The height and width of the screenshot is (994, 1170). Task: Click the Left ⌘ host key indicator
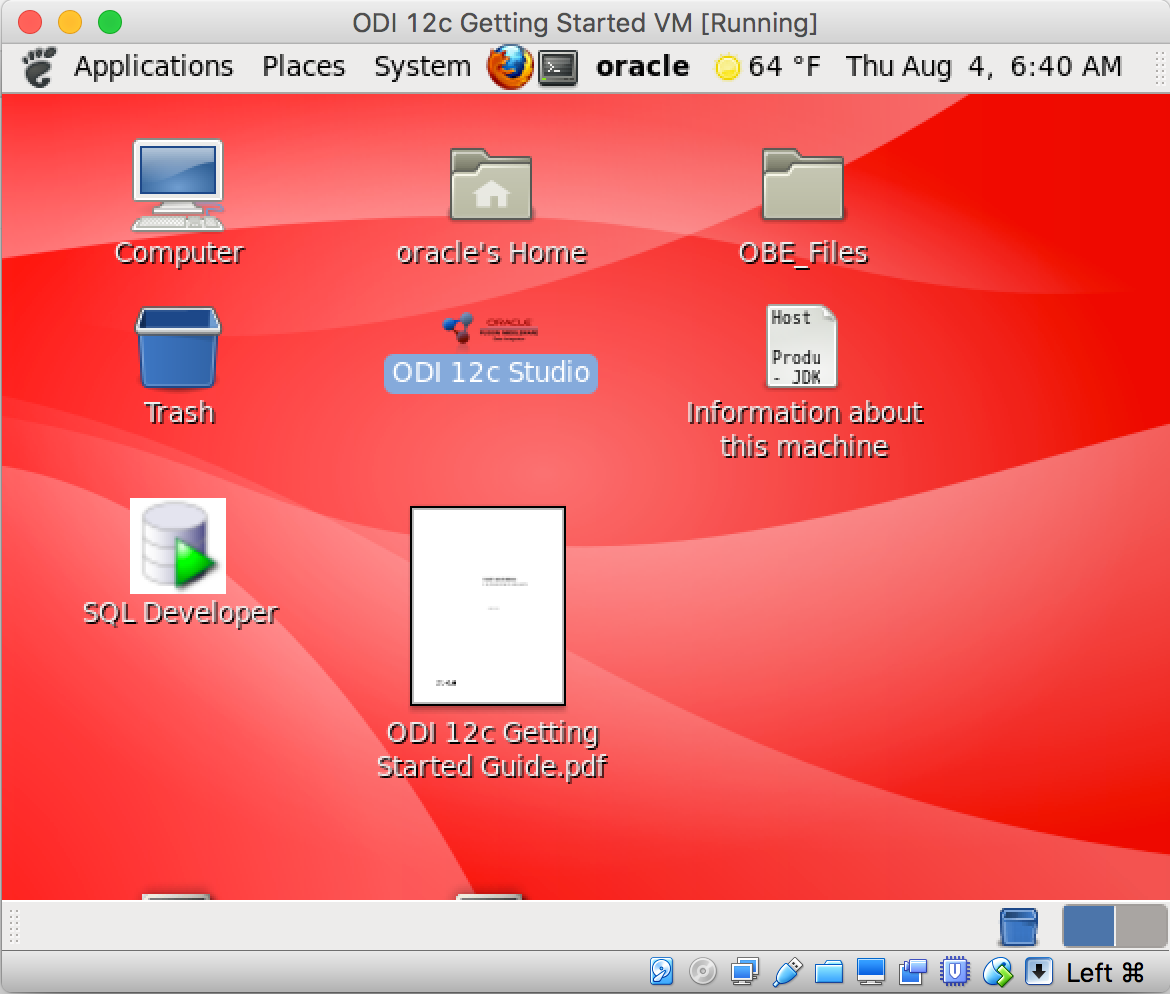[1105, 972]
